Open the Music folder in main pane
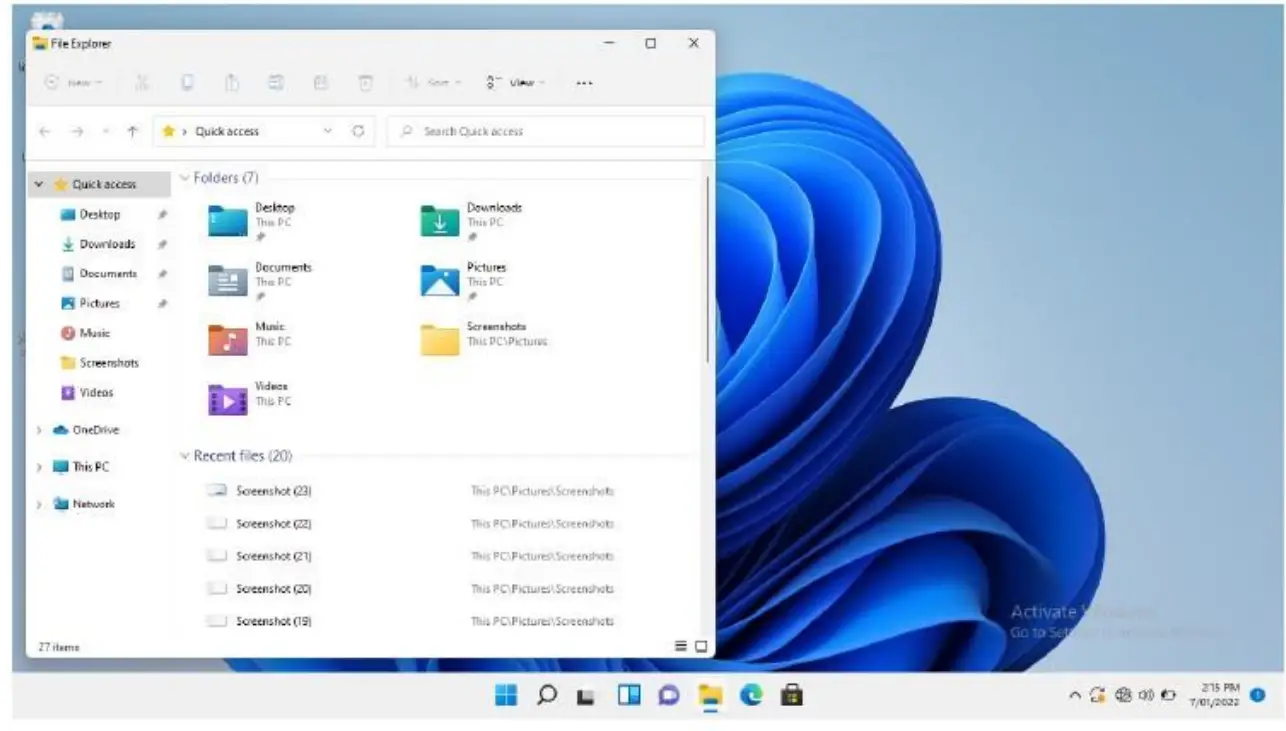The height and width of the screenshot is (731, 1286). pos(228,340)
